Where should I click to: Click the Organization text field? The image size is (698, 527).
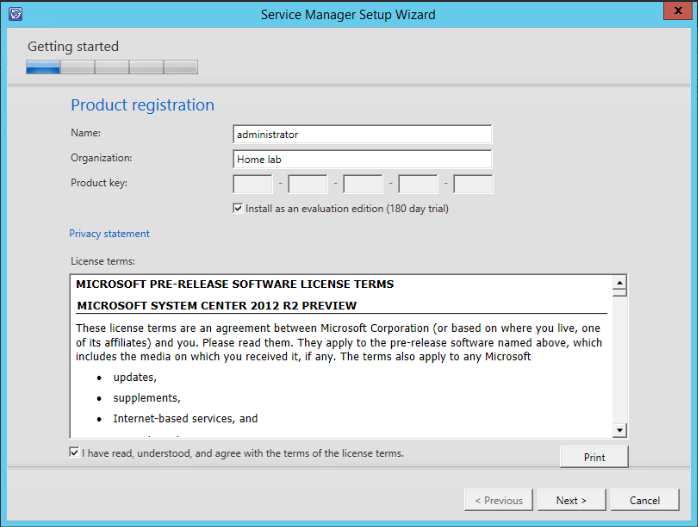[x=362, y=159]
